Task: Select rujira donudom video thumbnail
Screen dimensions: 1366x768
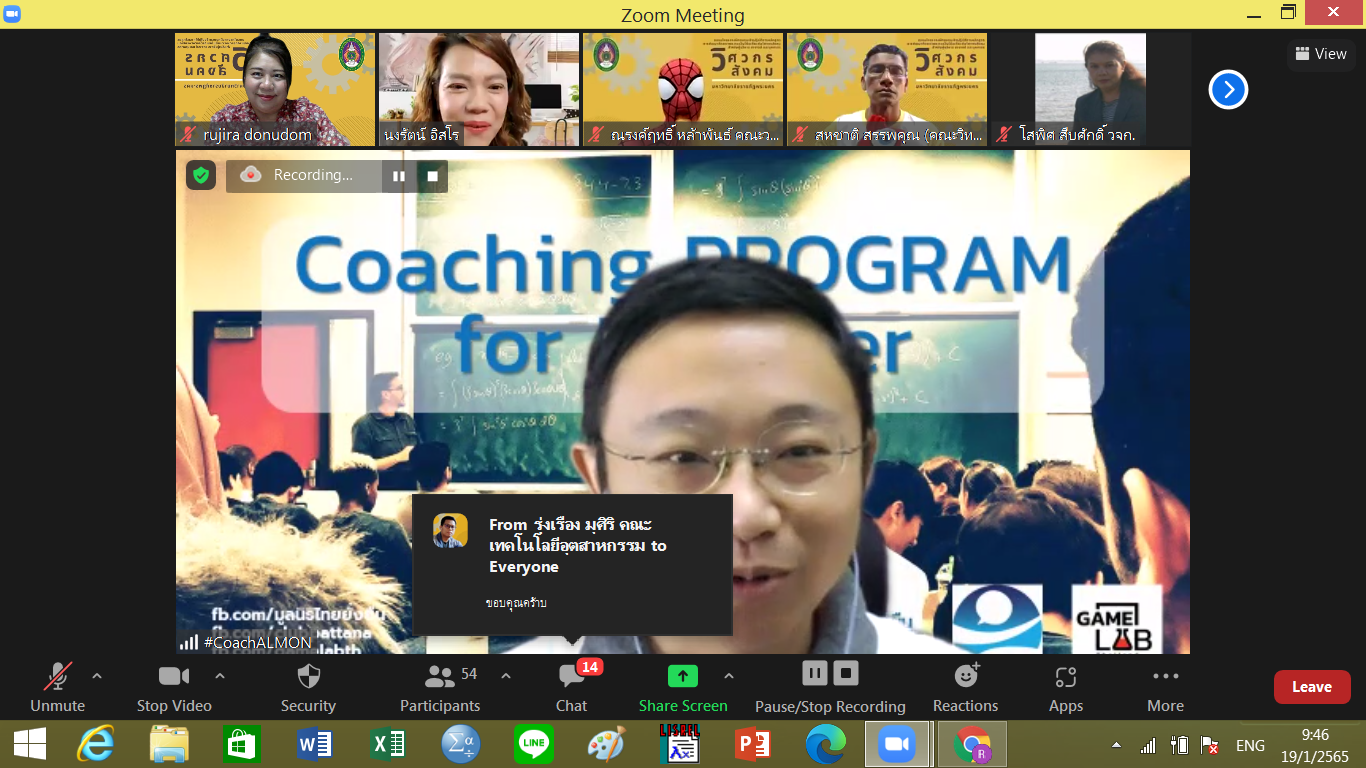Action: tap(275, 90)
